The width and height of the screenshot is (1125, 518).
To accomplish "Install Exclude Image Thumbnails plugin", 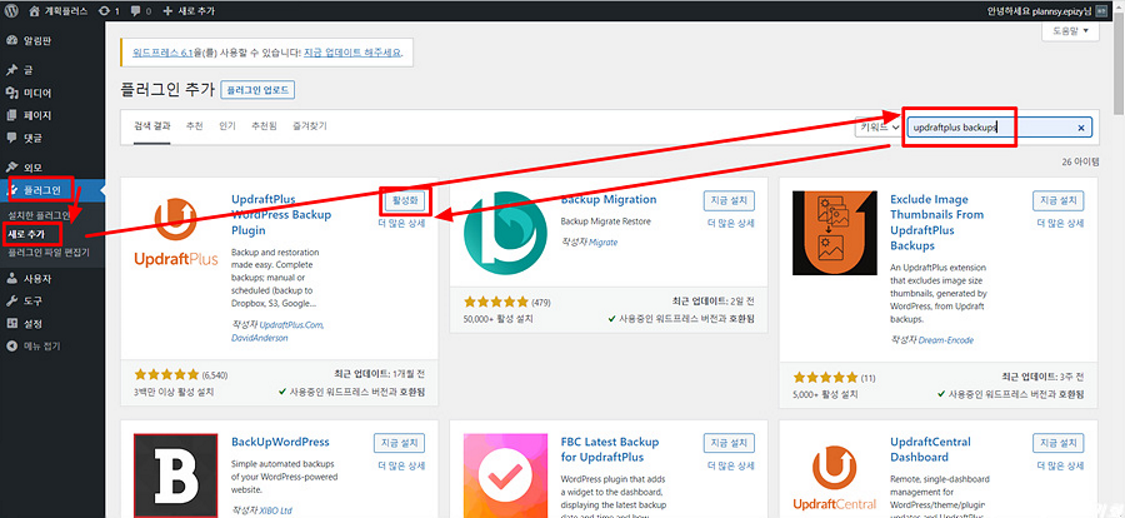I will 1058,201.
